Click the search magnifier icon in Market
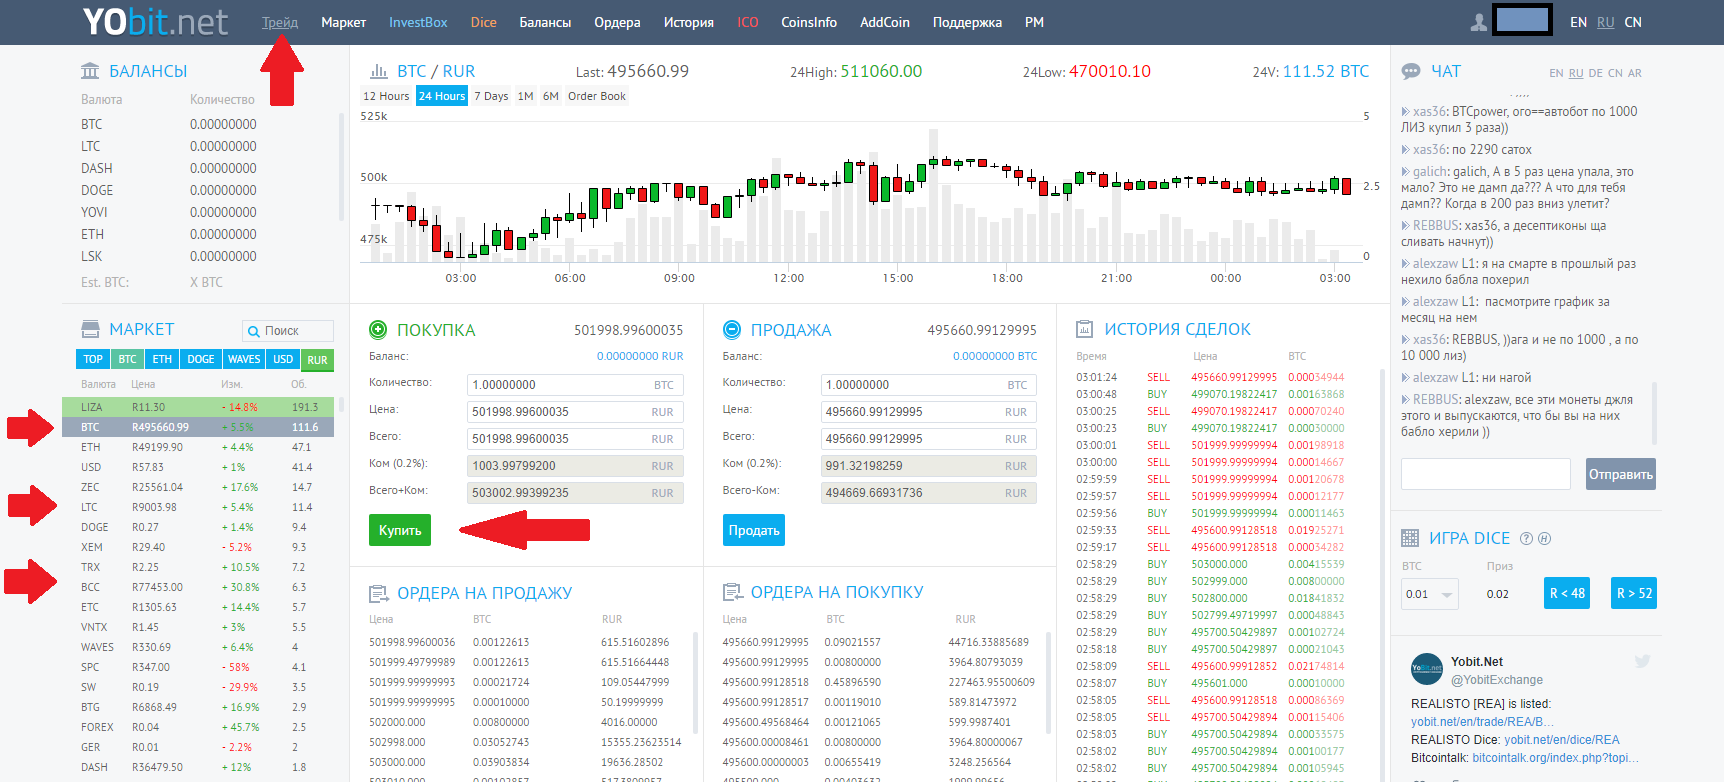 tap(254, 331)
